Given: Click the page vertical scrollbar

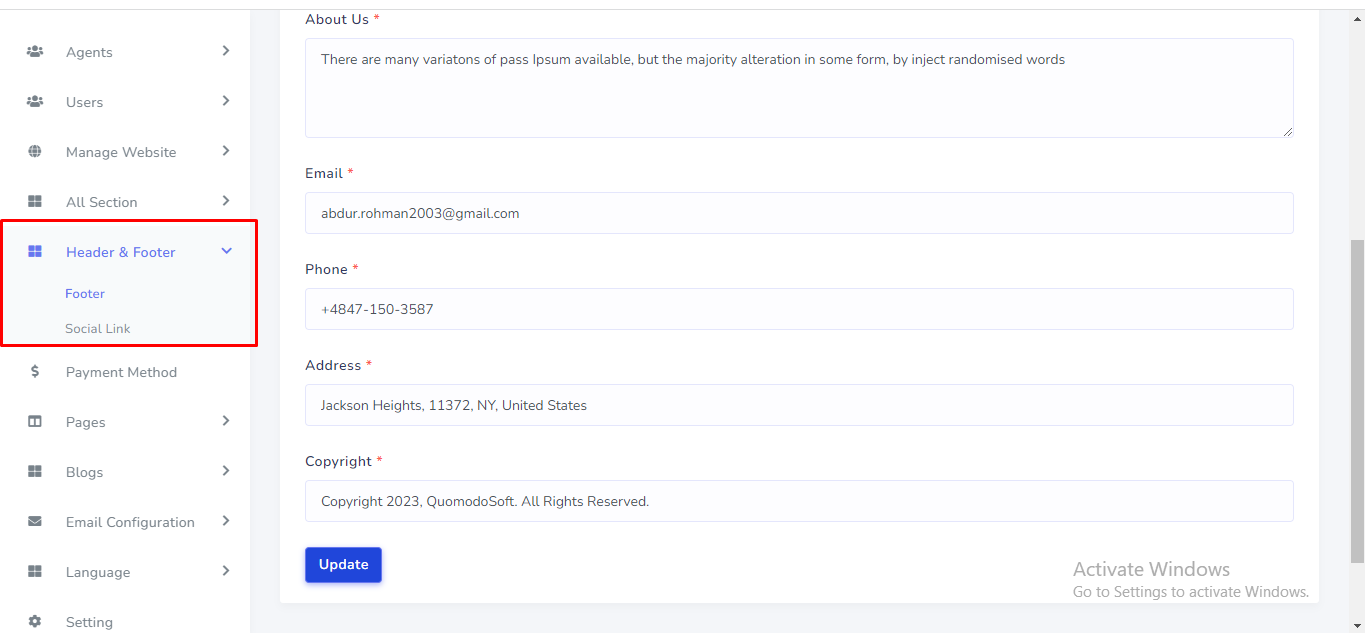Looking at the screenshot, I should pos(1357,400).
